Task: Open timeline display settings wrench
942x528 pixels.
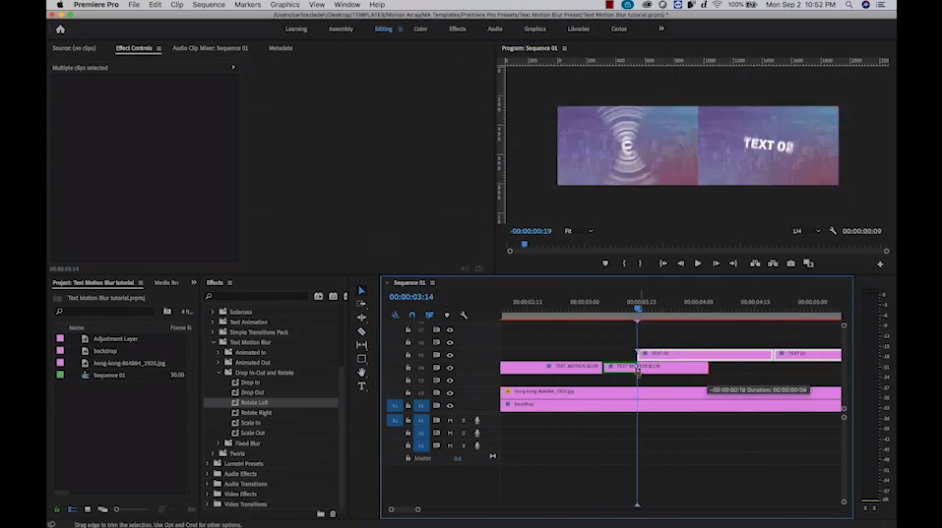Action: [463, 315]
